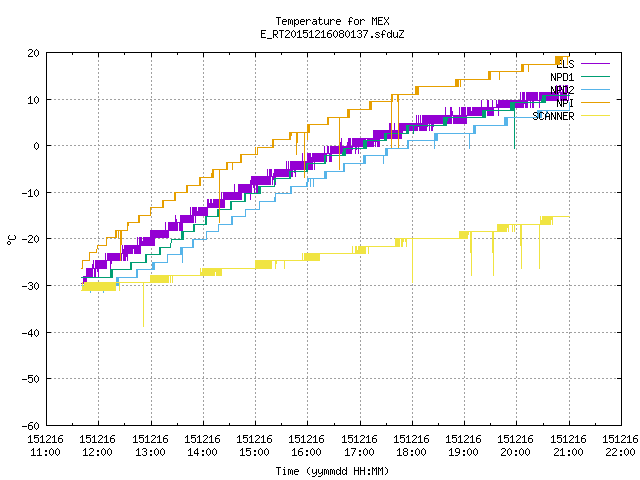Click the 16:00 time tick label

click(307, 452)
